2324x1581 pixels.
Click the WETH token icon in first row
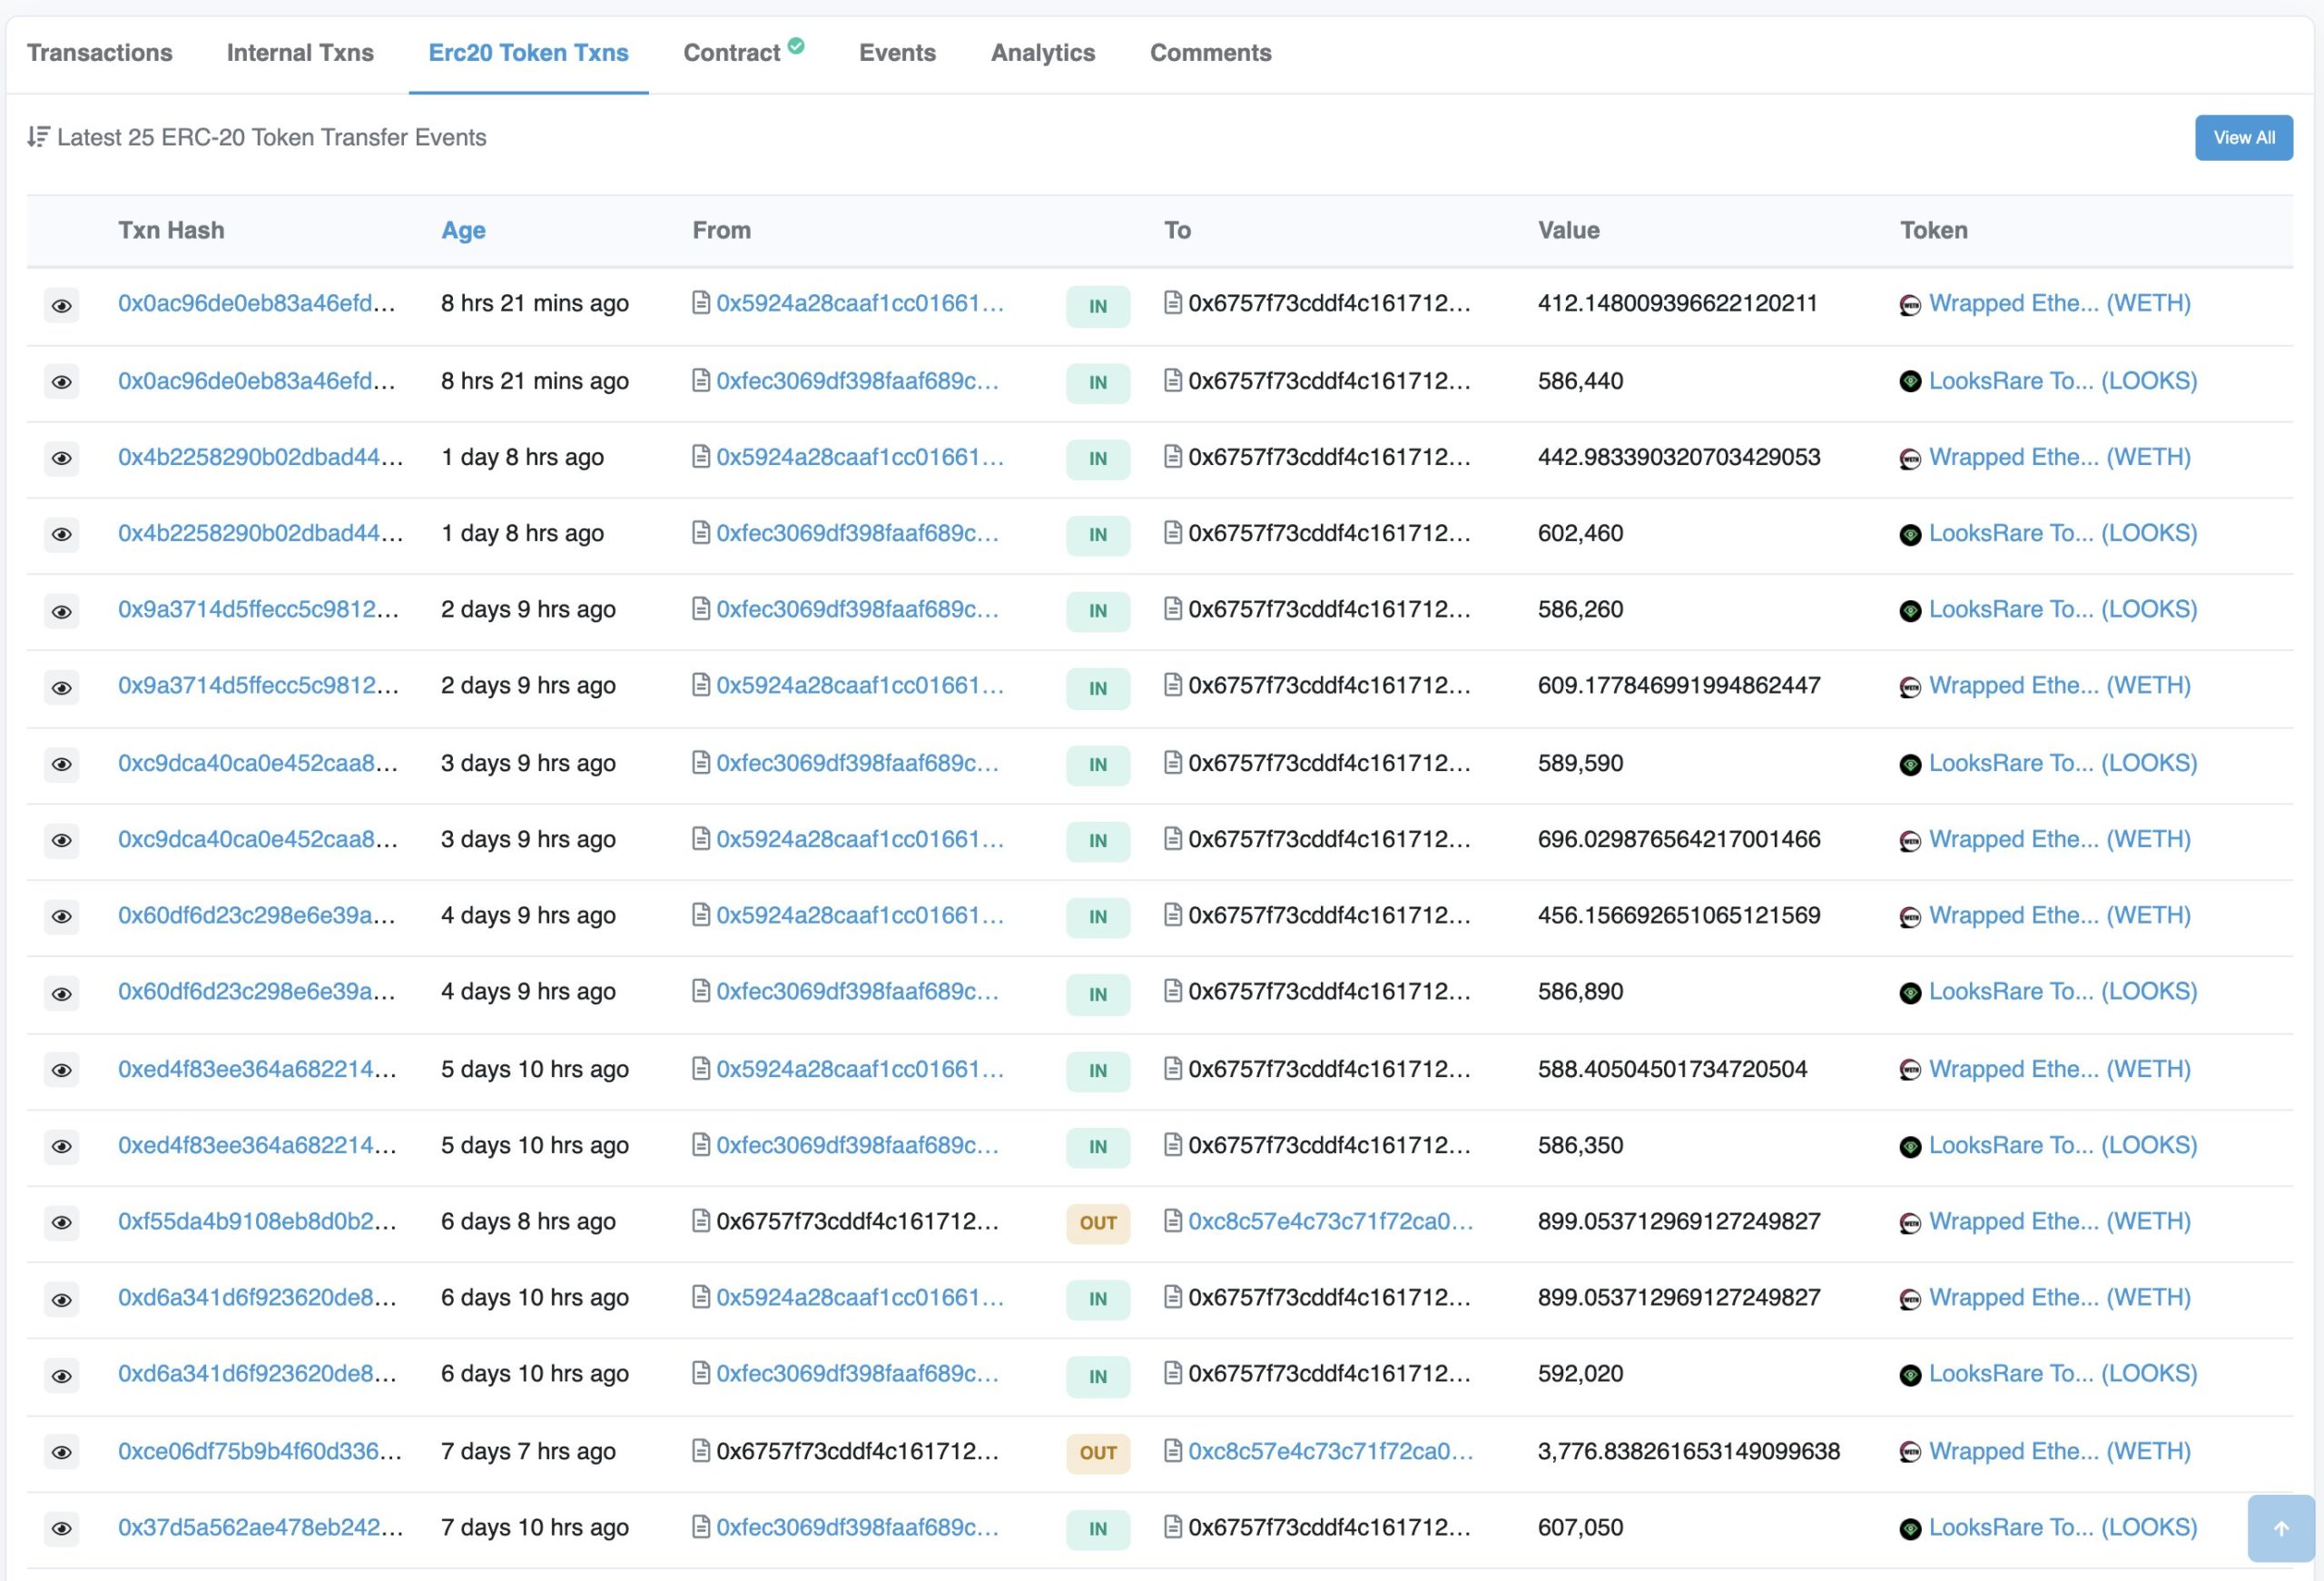[x=1909, y=305]
